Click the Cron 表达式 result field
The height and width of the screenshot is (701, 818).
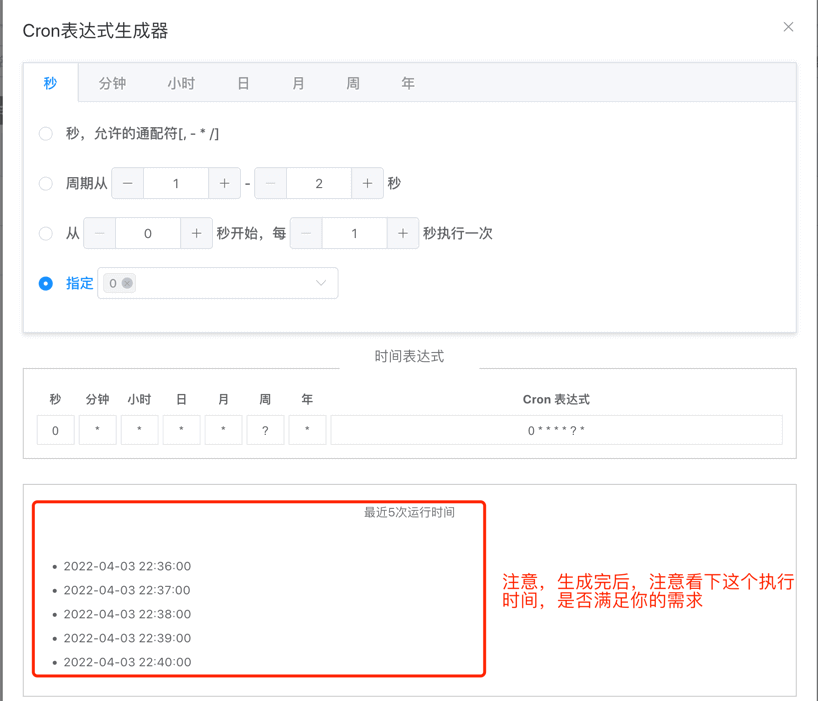click(556, 431)
